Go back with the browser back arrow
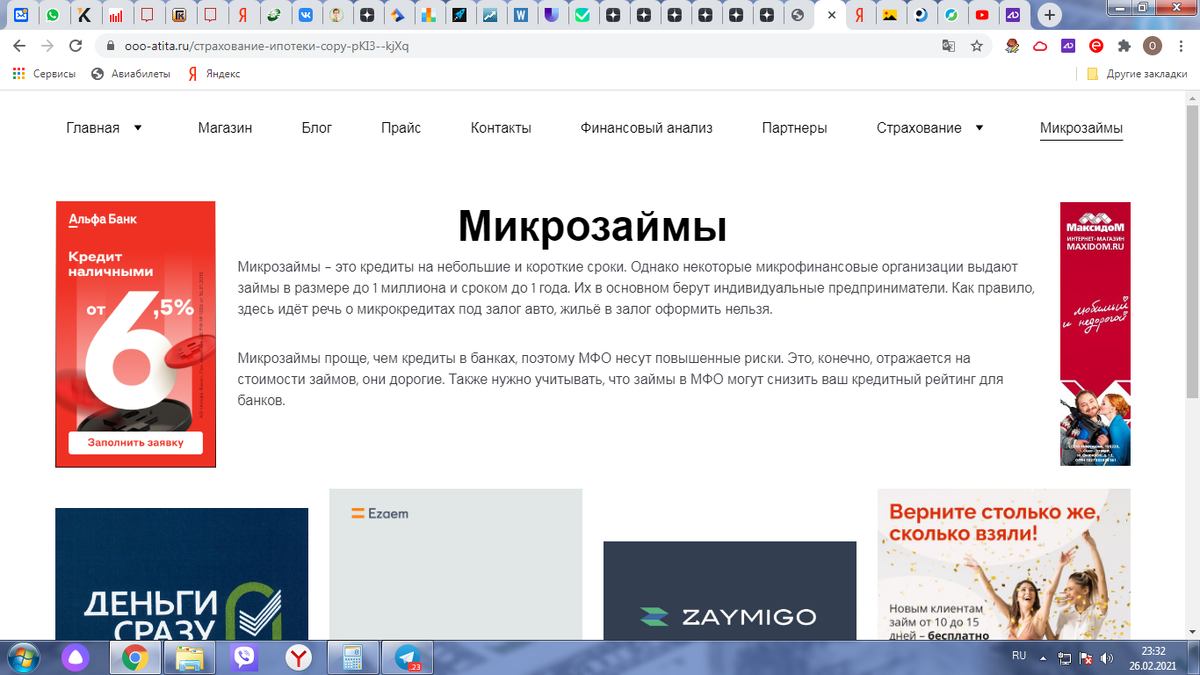The height and width of the screenshot is (675, 1200). click(x=19, y=46)
